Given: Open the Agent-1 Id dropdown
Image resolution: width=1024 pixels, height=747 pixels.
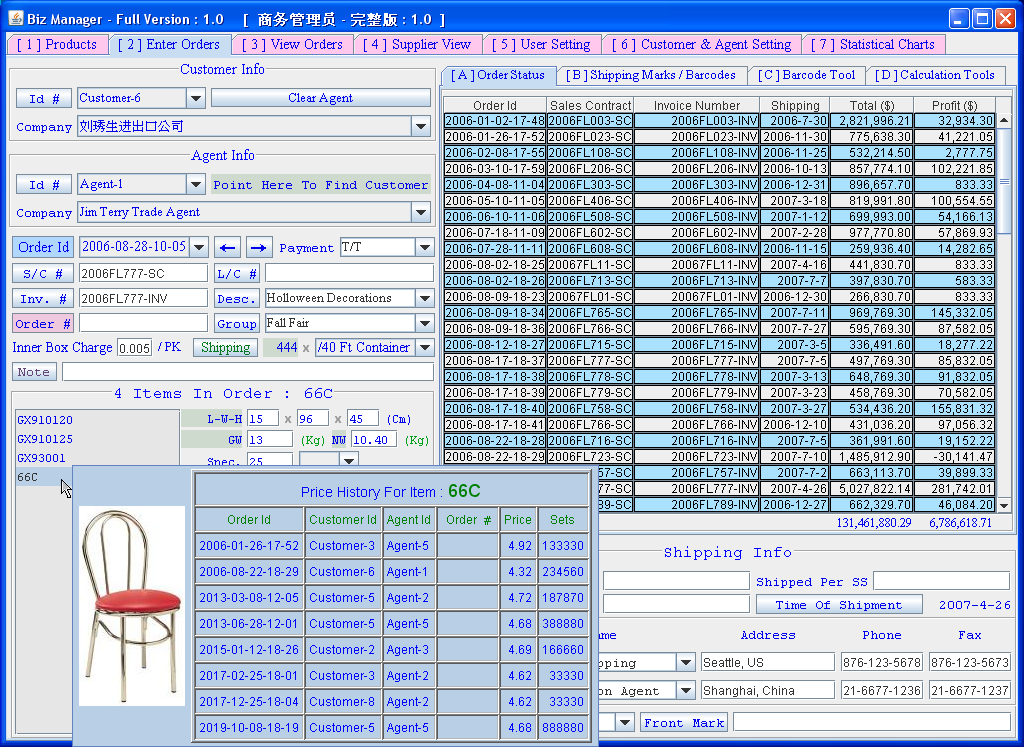Looking at the screenshot, I should [x=196, y=185].
